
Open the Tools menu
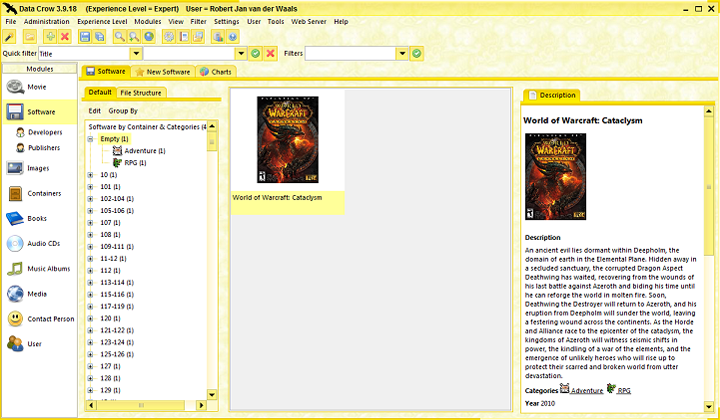(x=276, y=22)
